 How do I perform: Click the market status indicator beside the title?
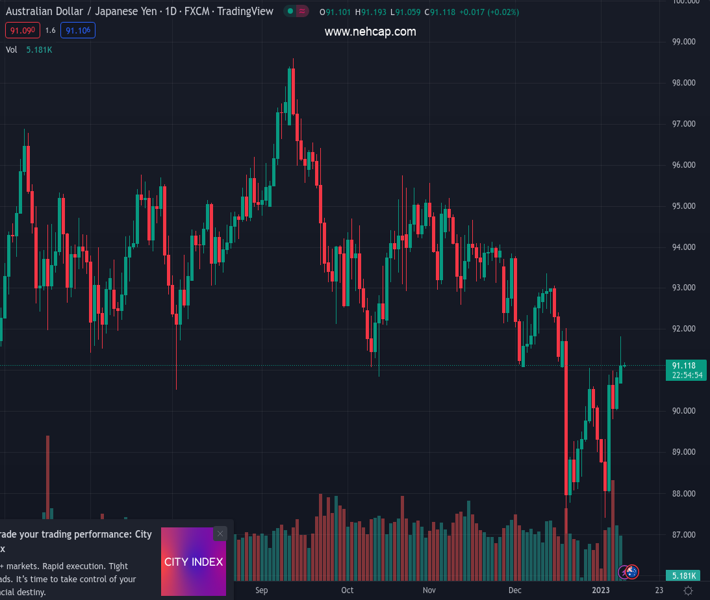297,12
